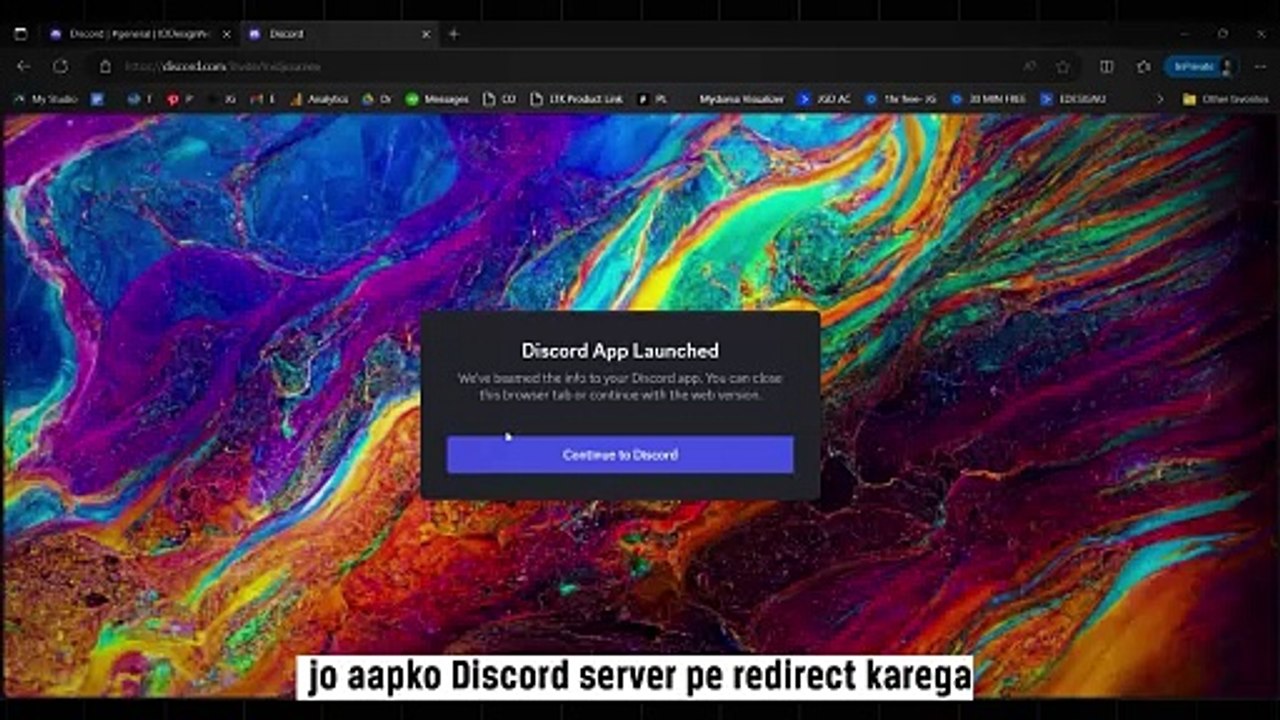
Task: Restore down the browser window
Action: (x=1222, y=33)
